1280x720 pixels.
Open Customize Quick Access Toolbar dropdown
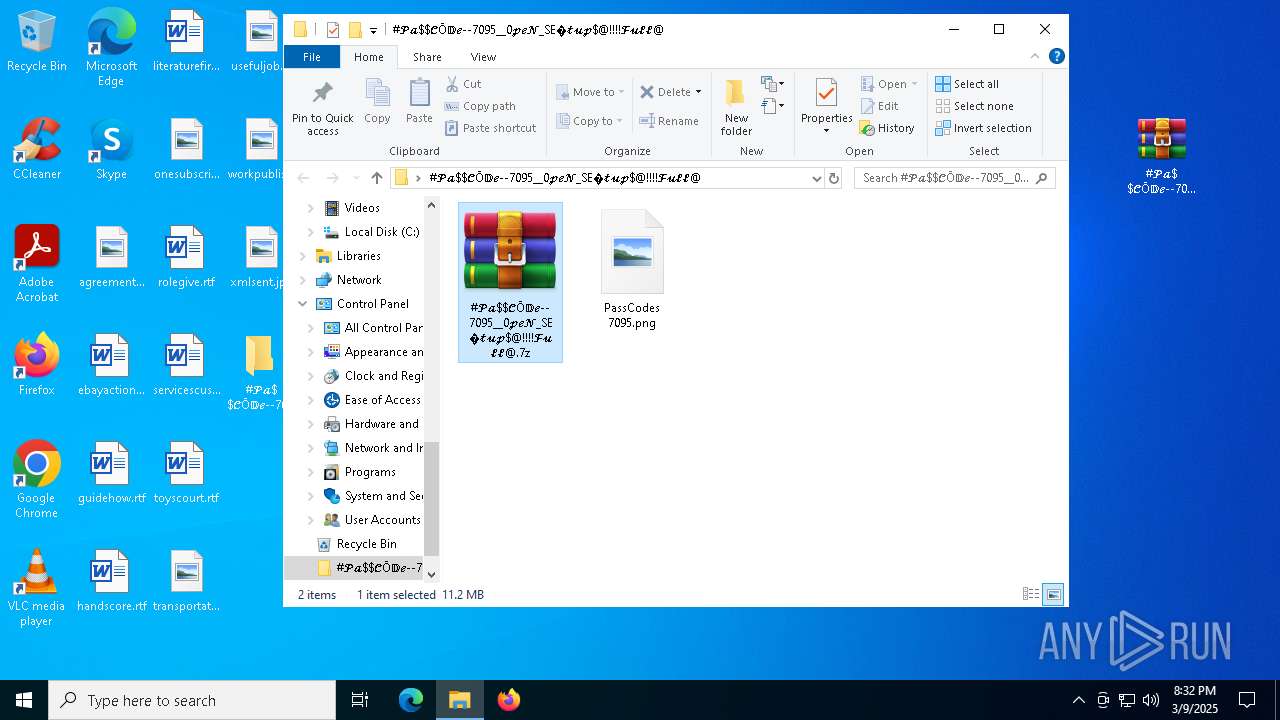pos(373,30)
